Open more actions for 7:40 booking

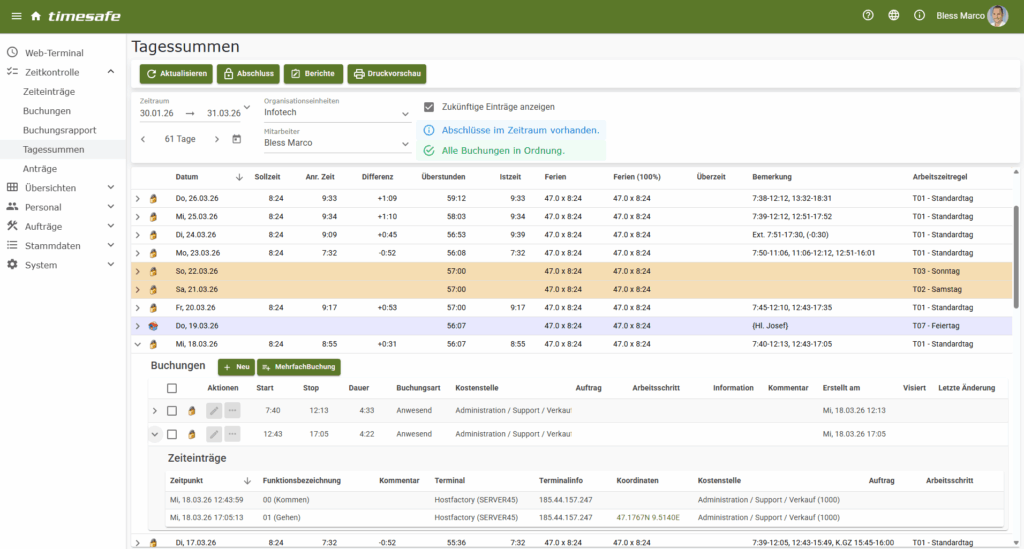point(232,411)
